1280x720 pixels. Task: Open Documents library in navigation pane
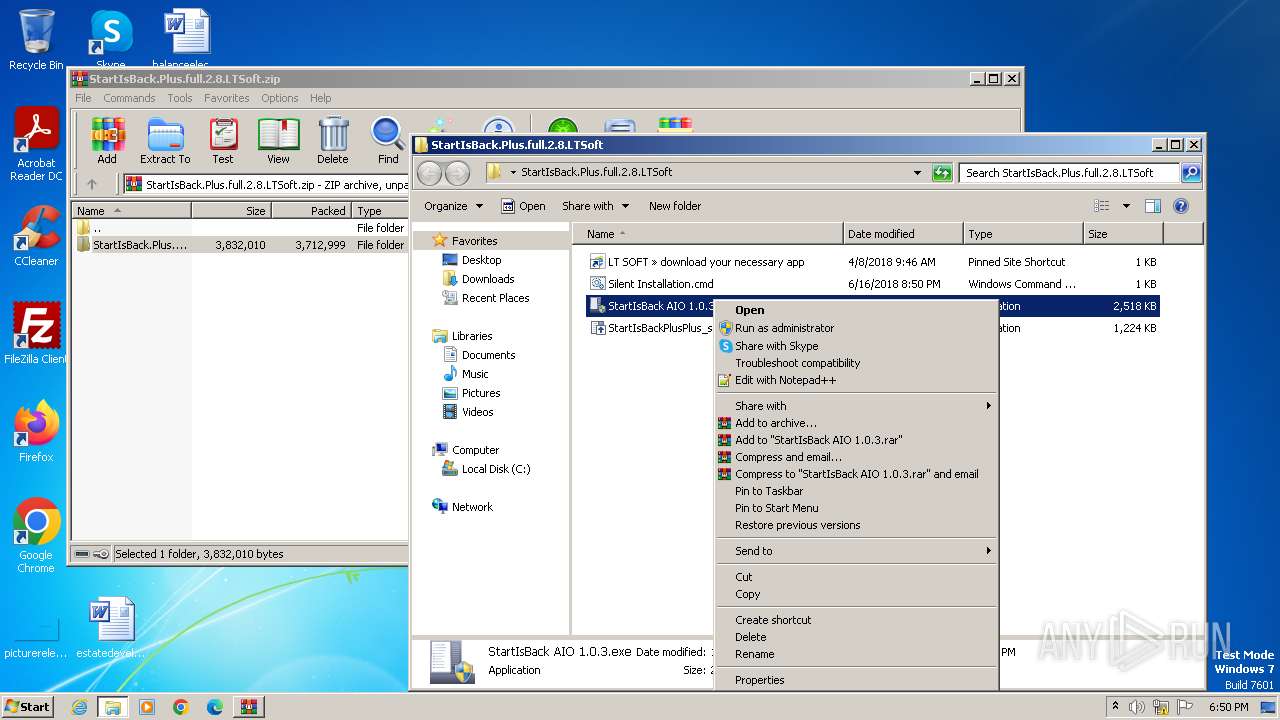488,355
